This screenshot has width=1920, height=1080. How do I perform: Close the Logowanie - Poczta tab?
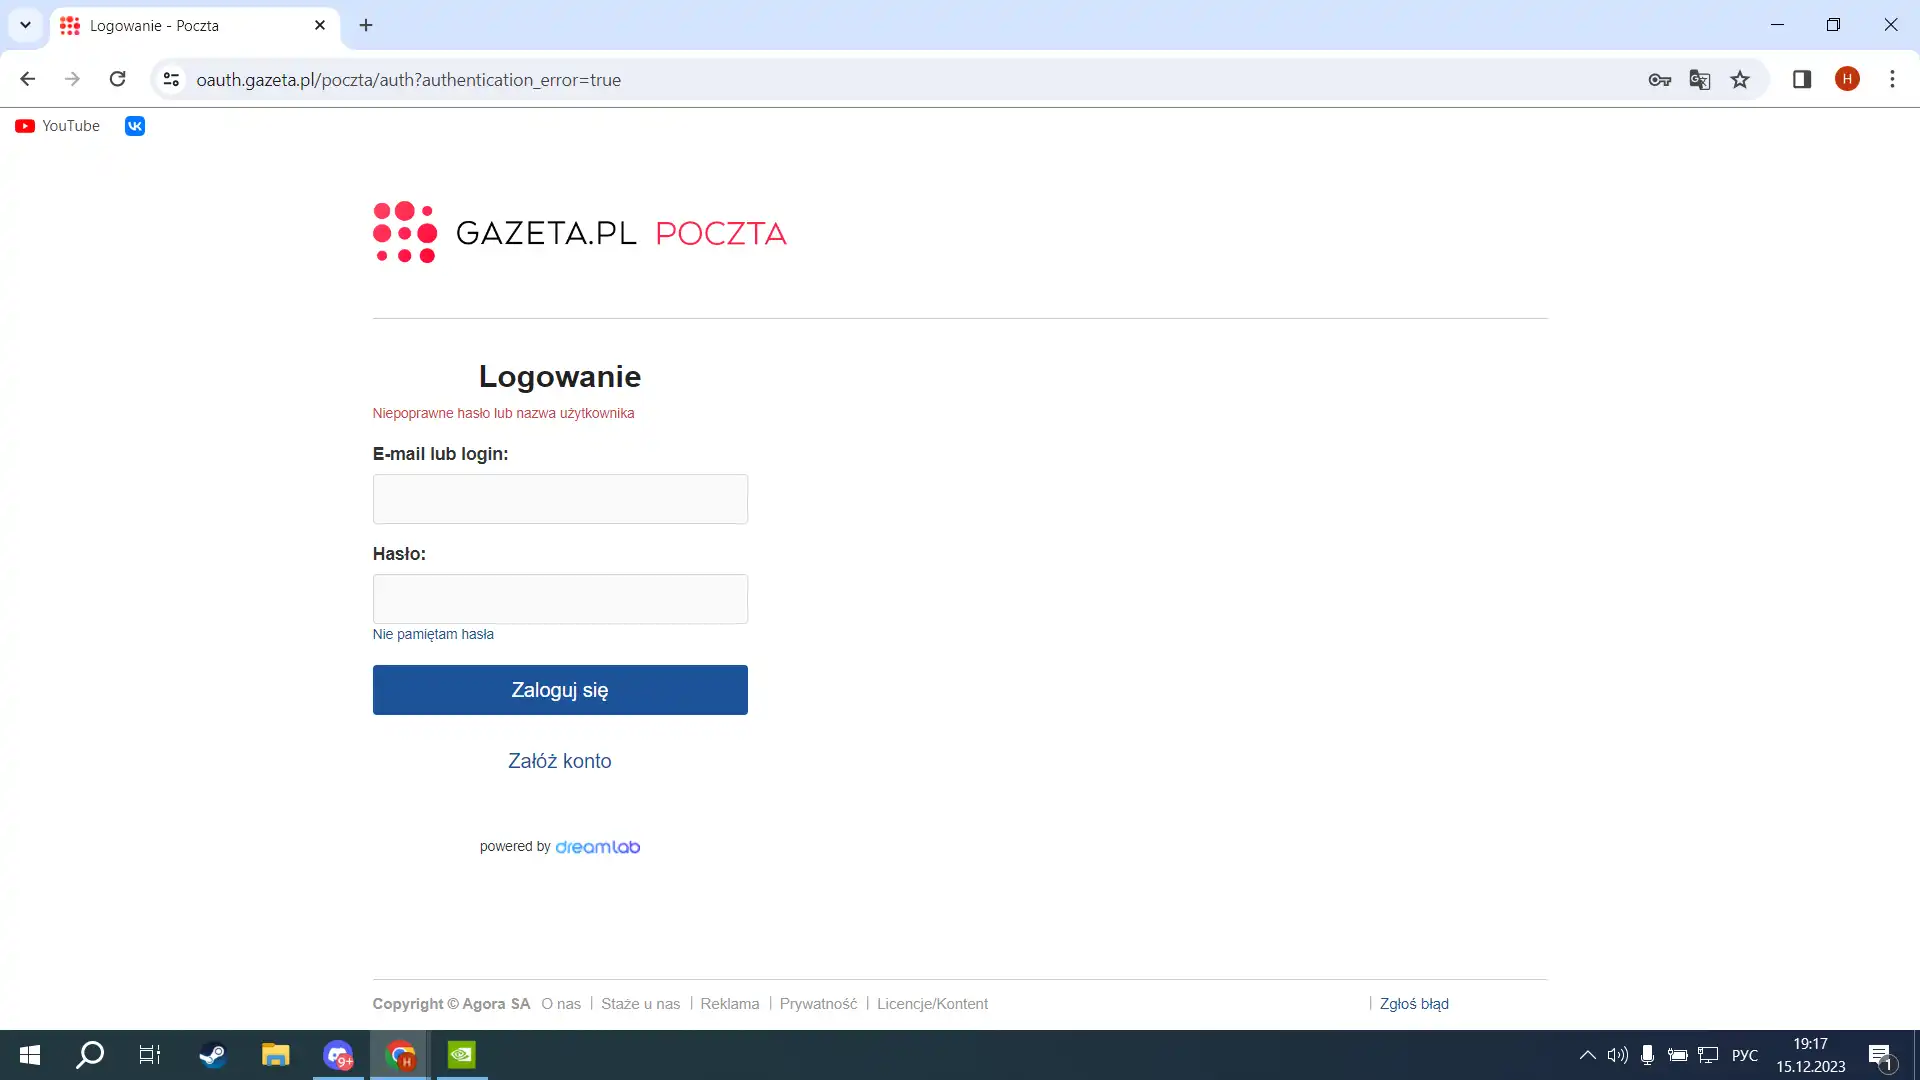320,25
